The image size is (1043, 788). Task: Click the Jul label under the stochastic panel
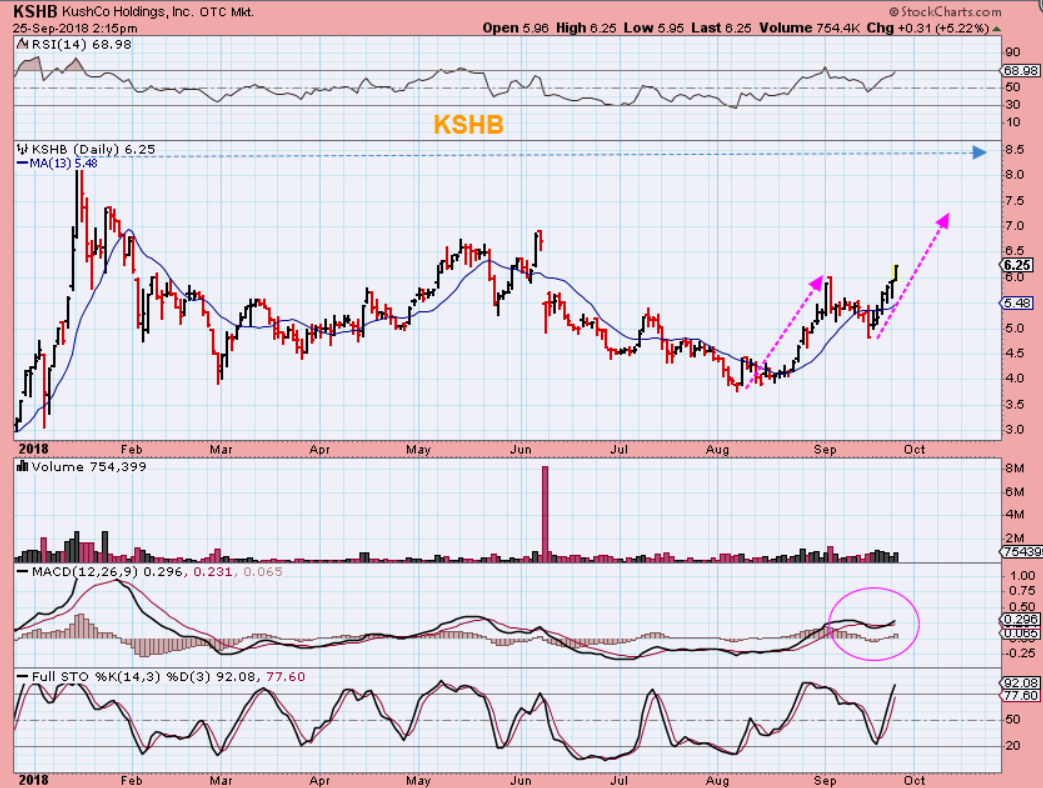tap(619, 781)
